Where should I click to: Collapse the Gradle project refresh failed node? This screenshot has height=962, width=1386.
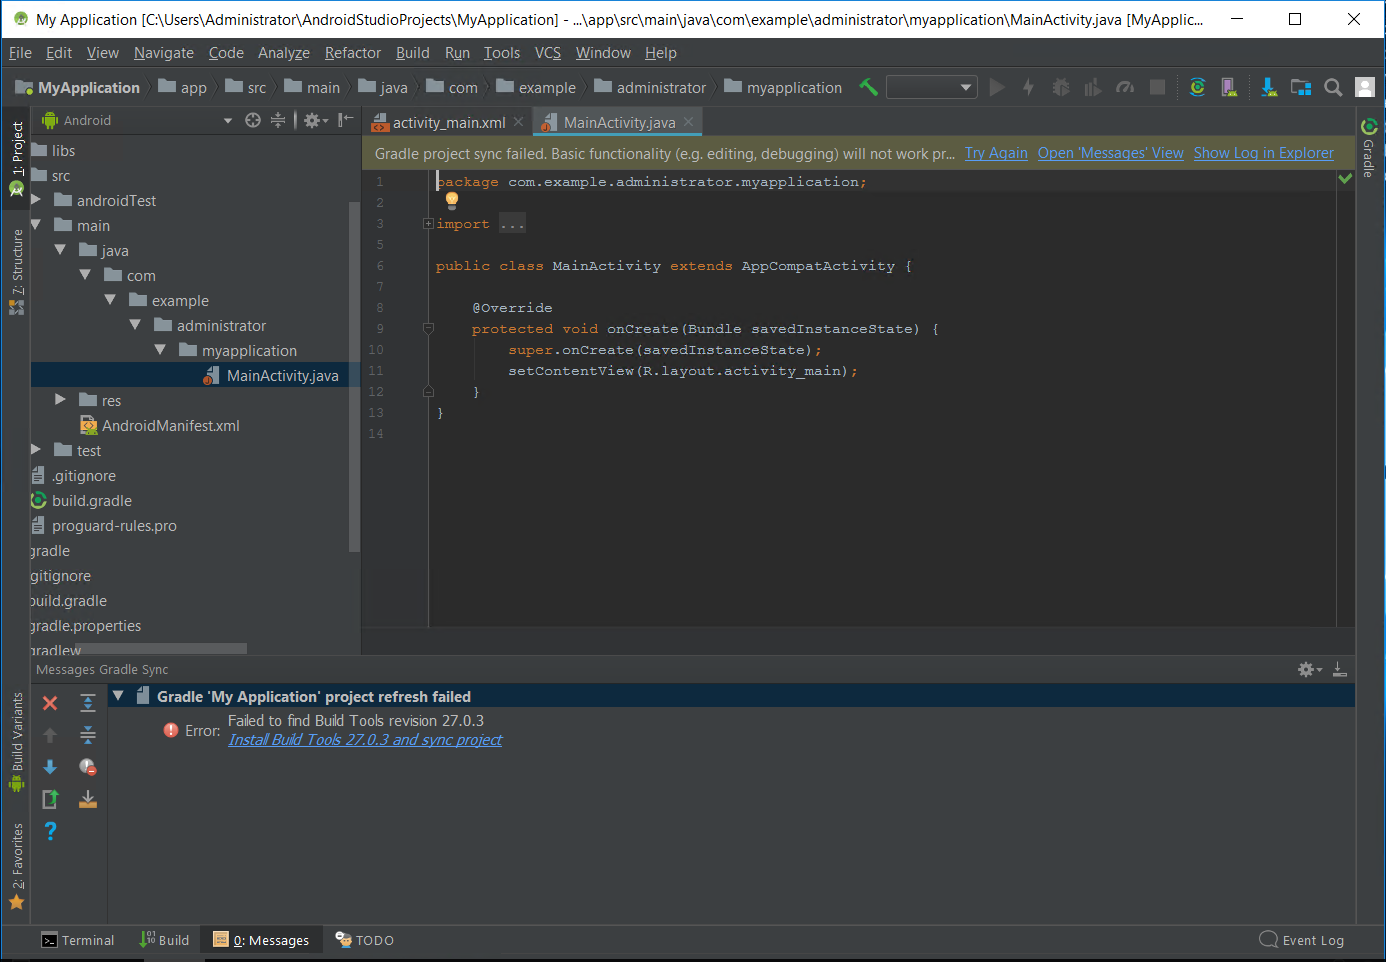119,696
